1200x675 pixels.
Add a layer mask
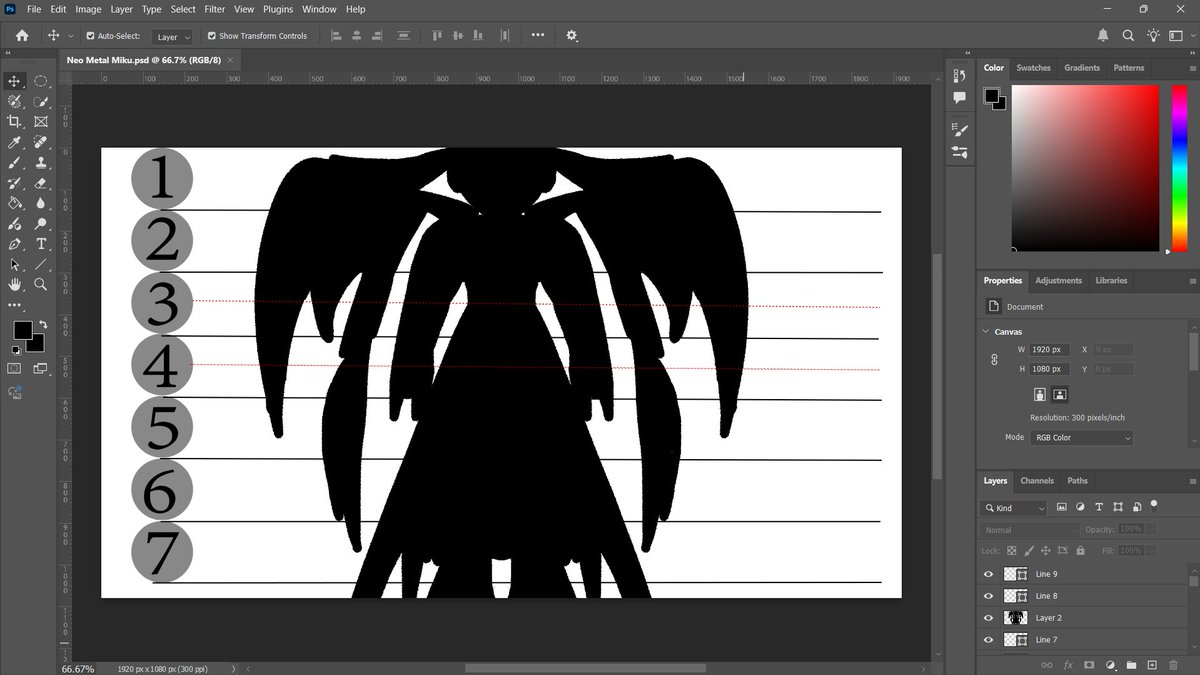(x=1089, y=665)
